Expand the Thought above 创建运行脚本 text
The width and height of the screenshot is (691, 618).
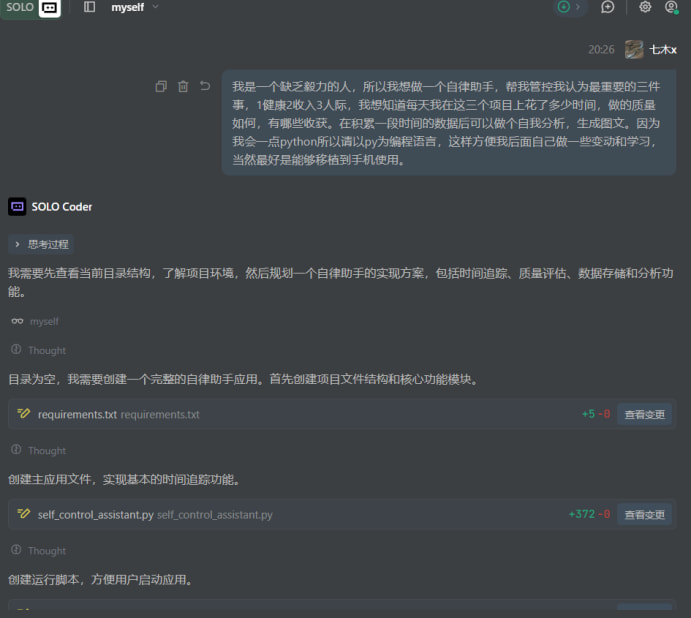(x=39, y=551)
